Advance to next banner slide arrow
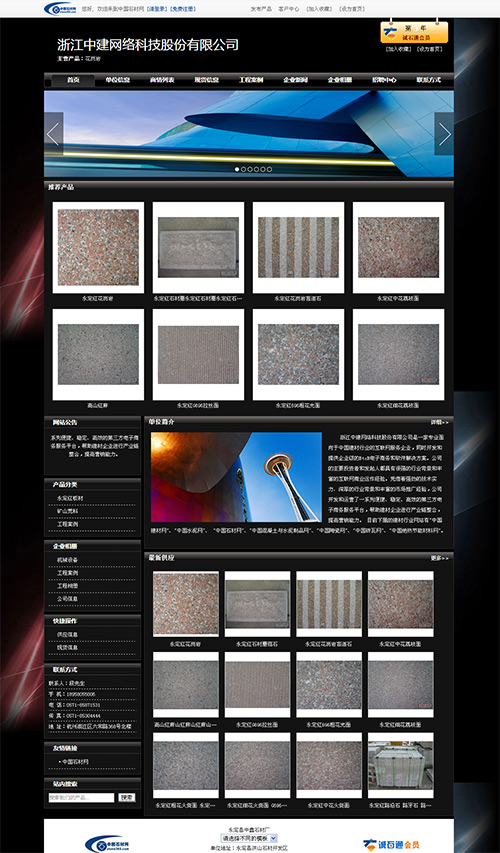This screenshot has height=853, width=500. (x=444, y=134)
